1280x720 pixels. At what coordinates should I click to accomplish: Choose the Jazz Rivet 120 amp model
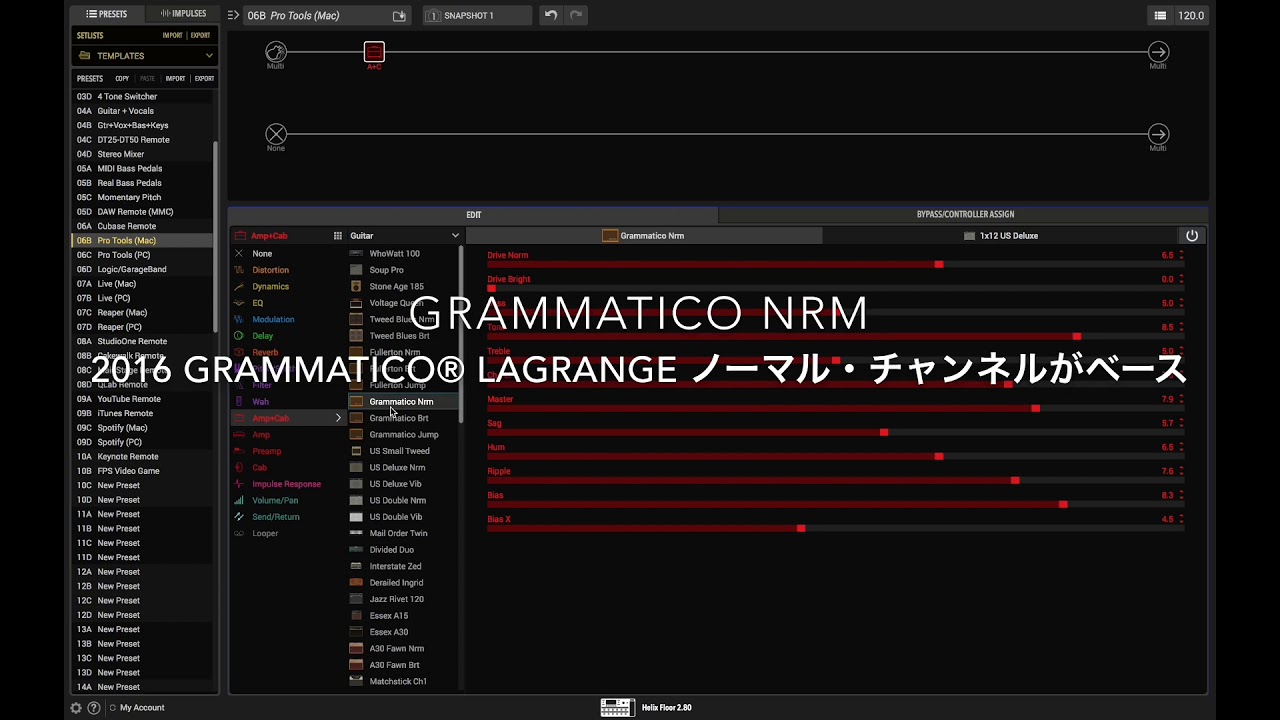coord(403,599)
